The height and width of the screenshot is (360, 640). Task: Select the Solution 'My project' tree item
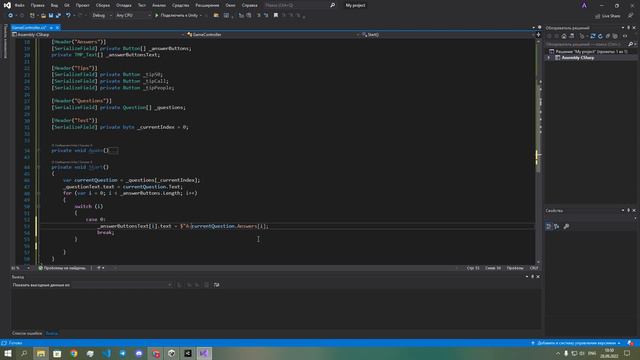point(589,51)
